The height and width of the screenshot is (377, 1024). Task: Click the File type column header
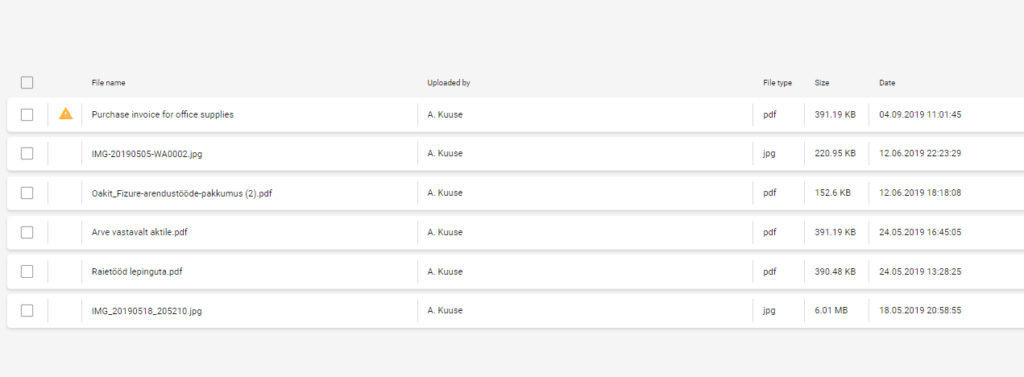(x=777, y=83)
